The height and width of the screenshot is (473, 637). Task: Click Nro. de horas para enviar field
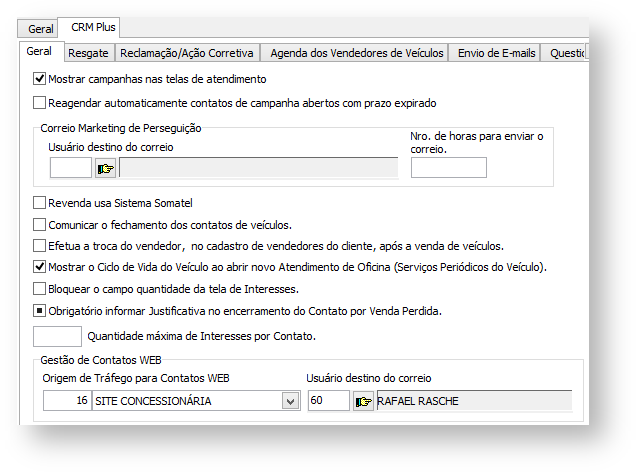448,168
